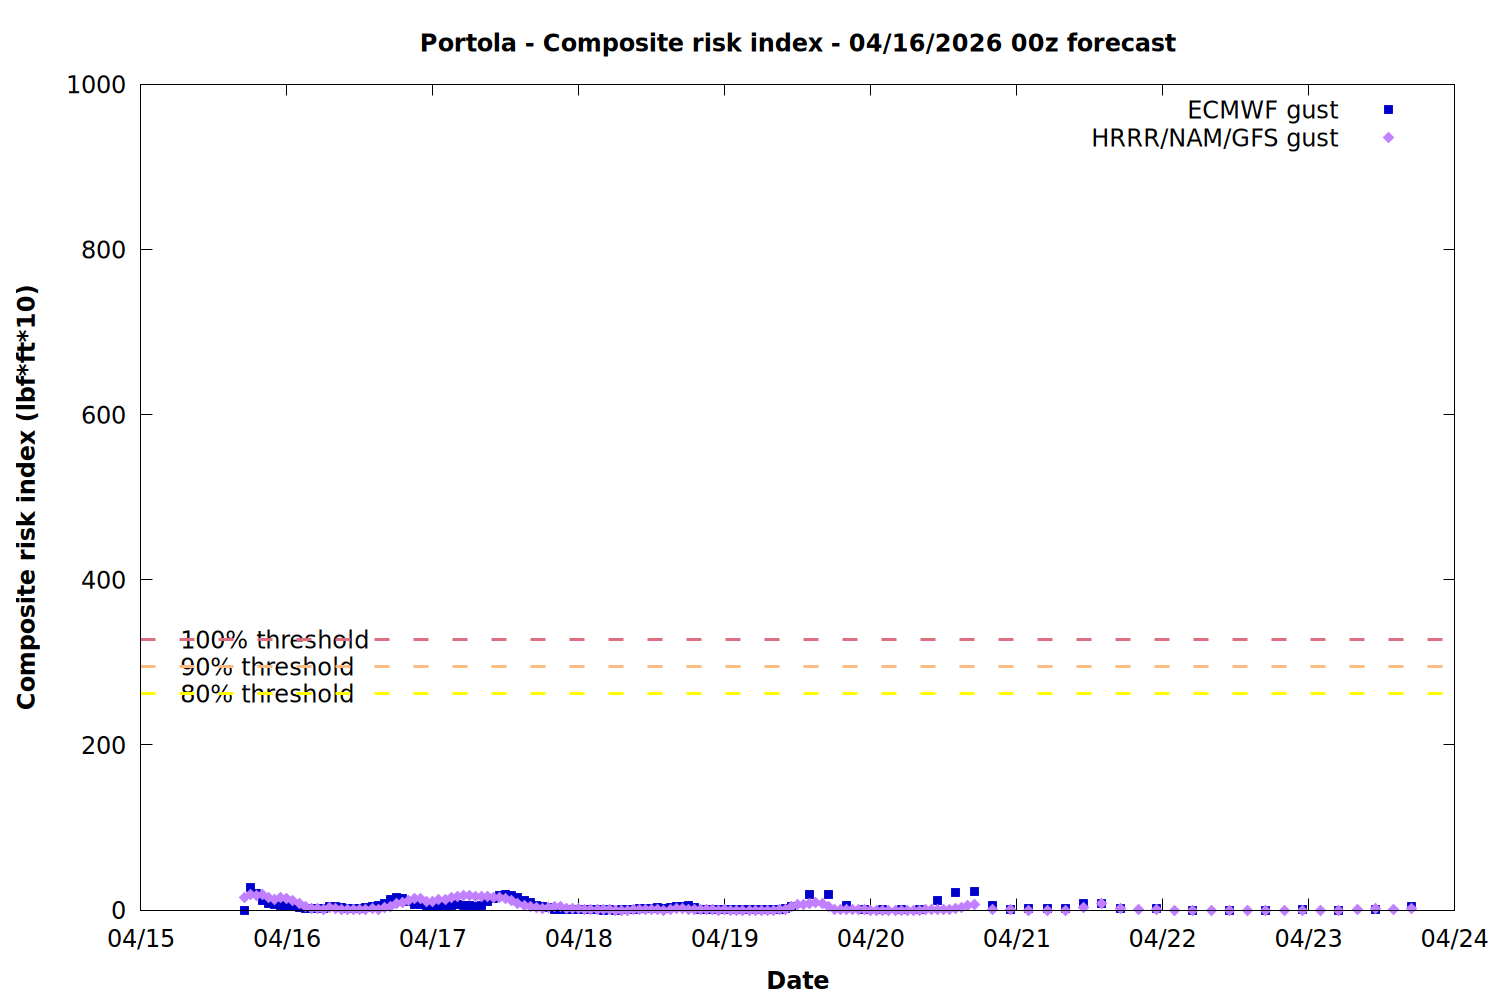This screenshot has height=1000, width=1500.
Task: Click the blue ECMWF gust legend marker
Action: [x=1388, y=110]
